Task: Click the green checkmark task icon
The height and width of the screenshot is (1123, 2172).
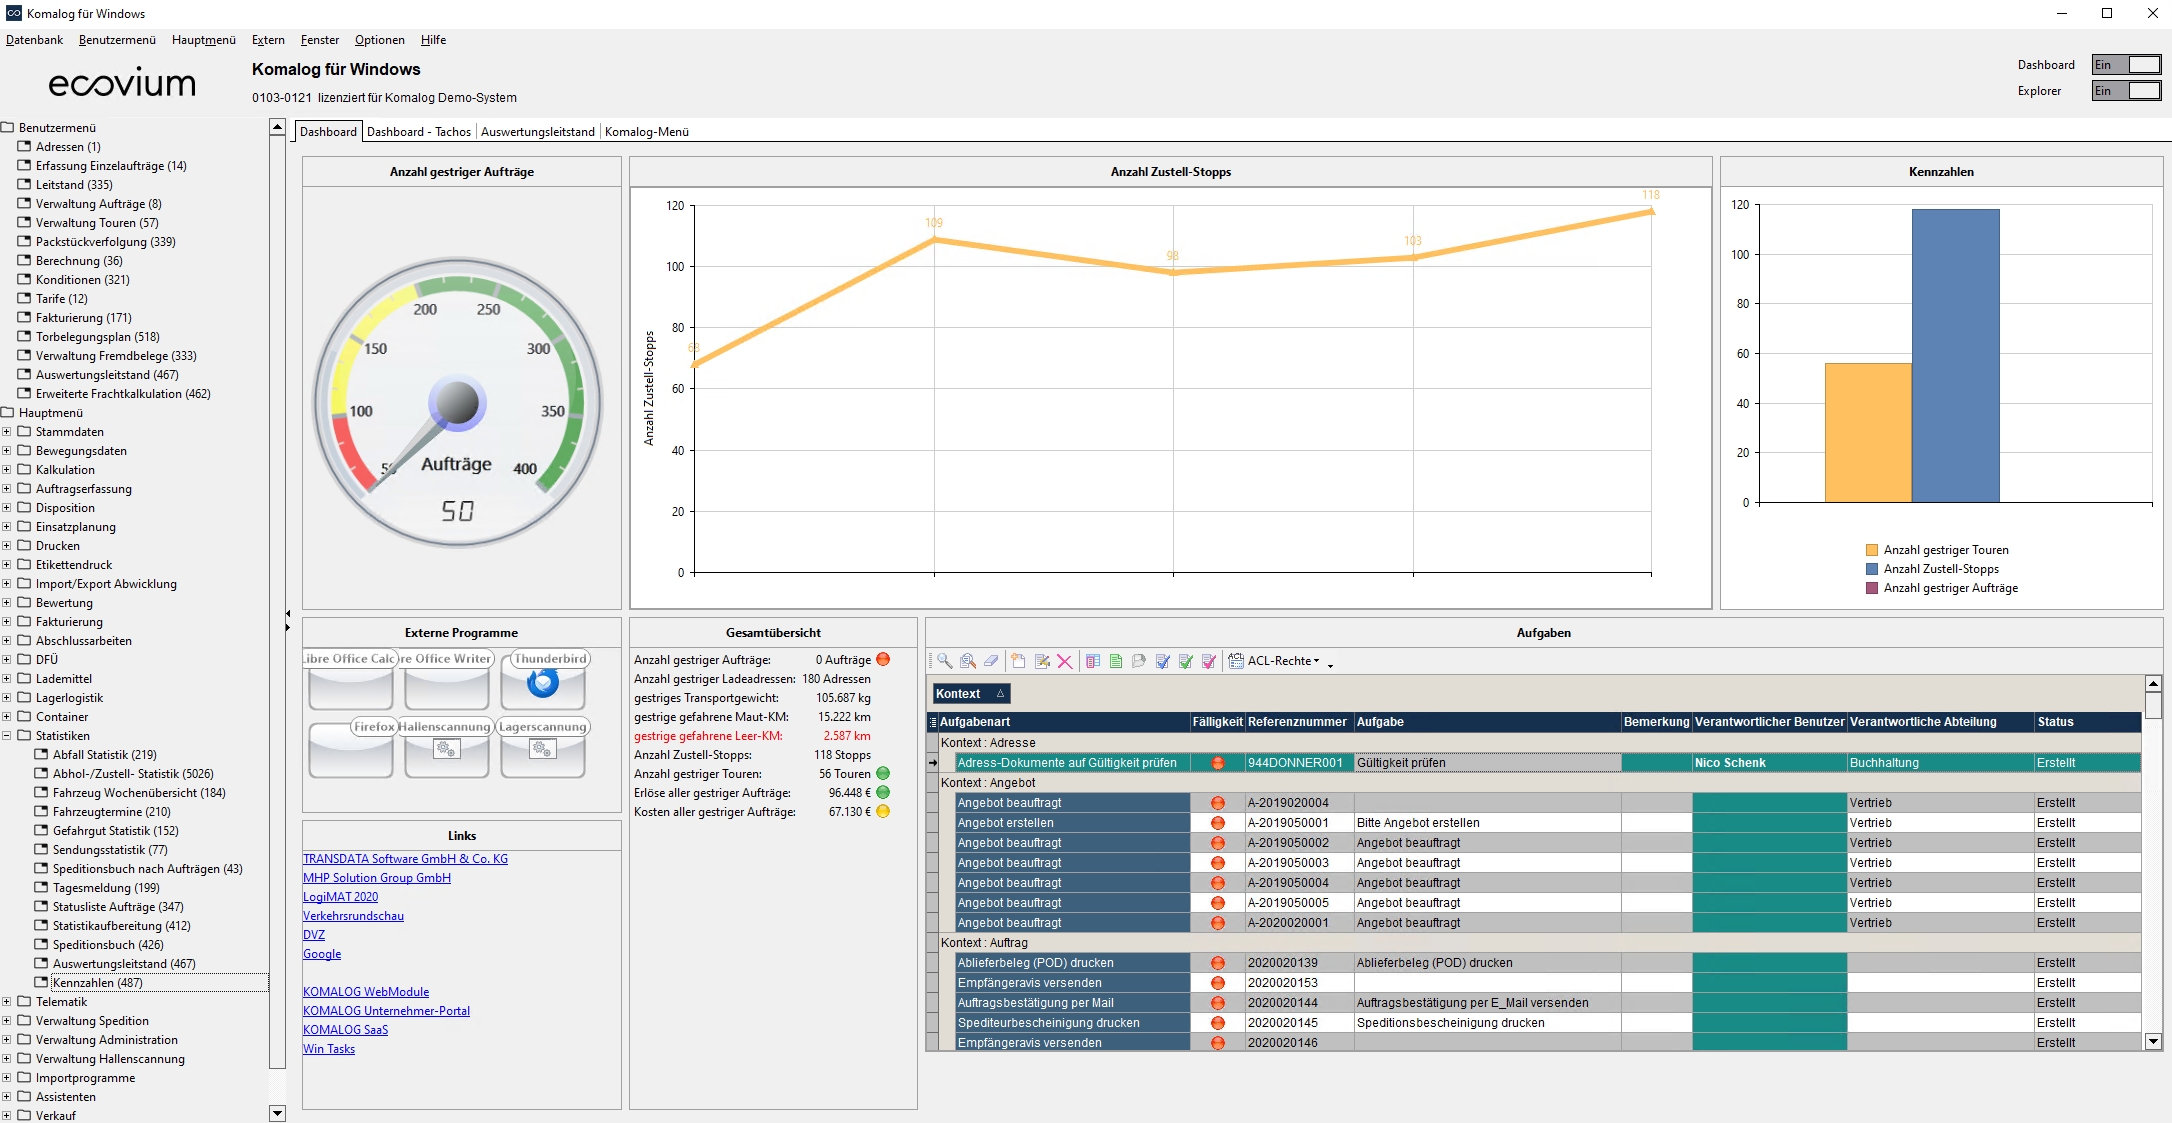Action: click(x=1186, y=661)
